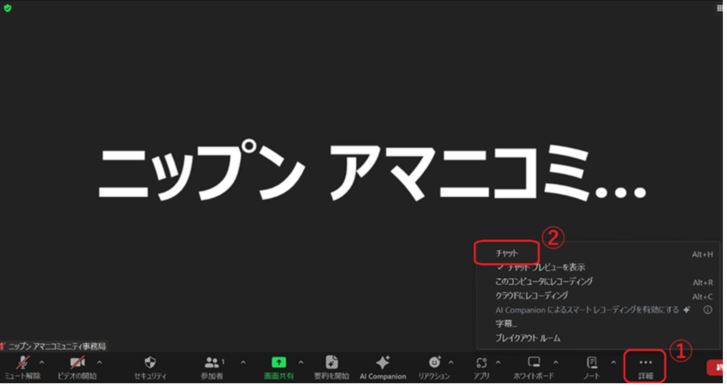Expand video options arrow beside camera

pyautogui.click(x=99, y=362)
